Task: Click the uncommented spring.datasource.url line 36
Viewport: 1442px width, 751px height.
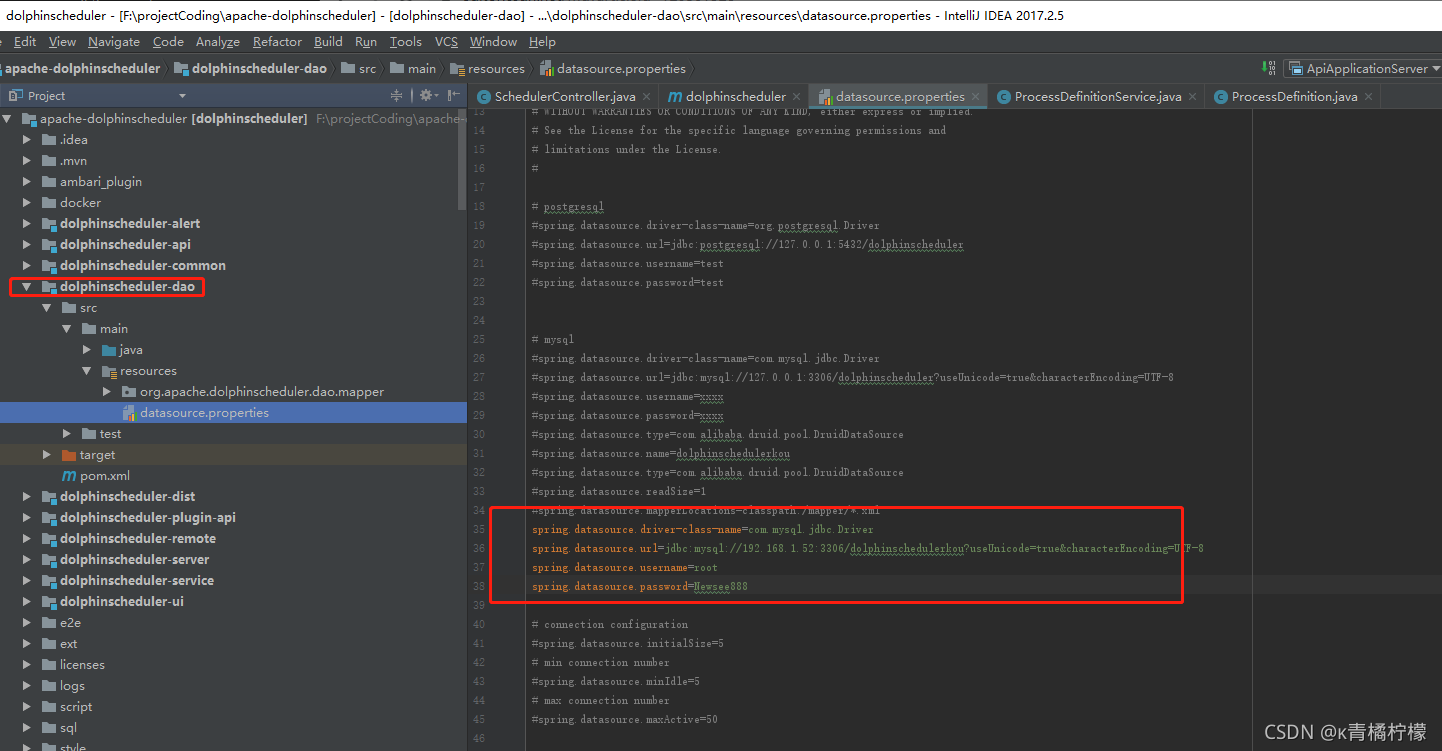Action: (868, 548)
